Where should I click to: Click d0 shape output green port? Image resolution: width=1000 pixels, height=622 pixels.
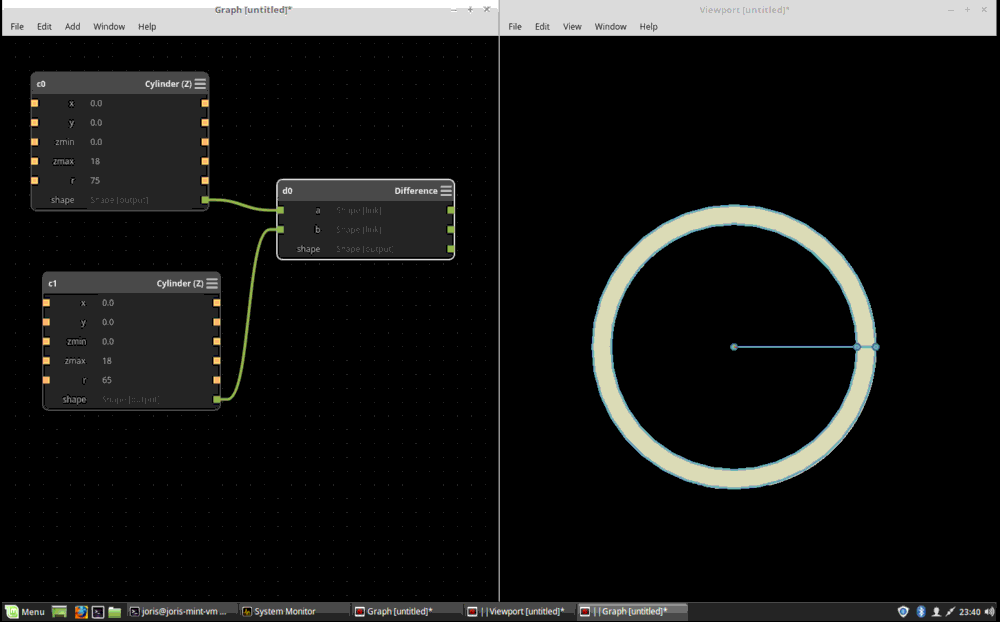(x=451, y=249)
